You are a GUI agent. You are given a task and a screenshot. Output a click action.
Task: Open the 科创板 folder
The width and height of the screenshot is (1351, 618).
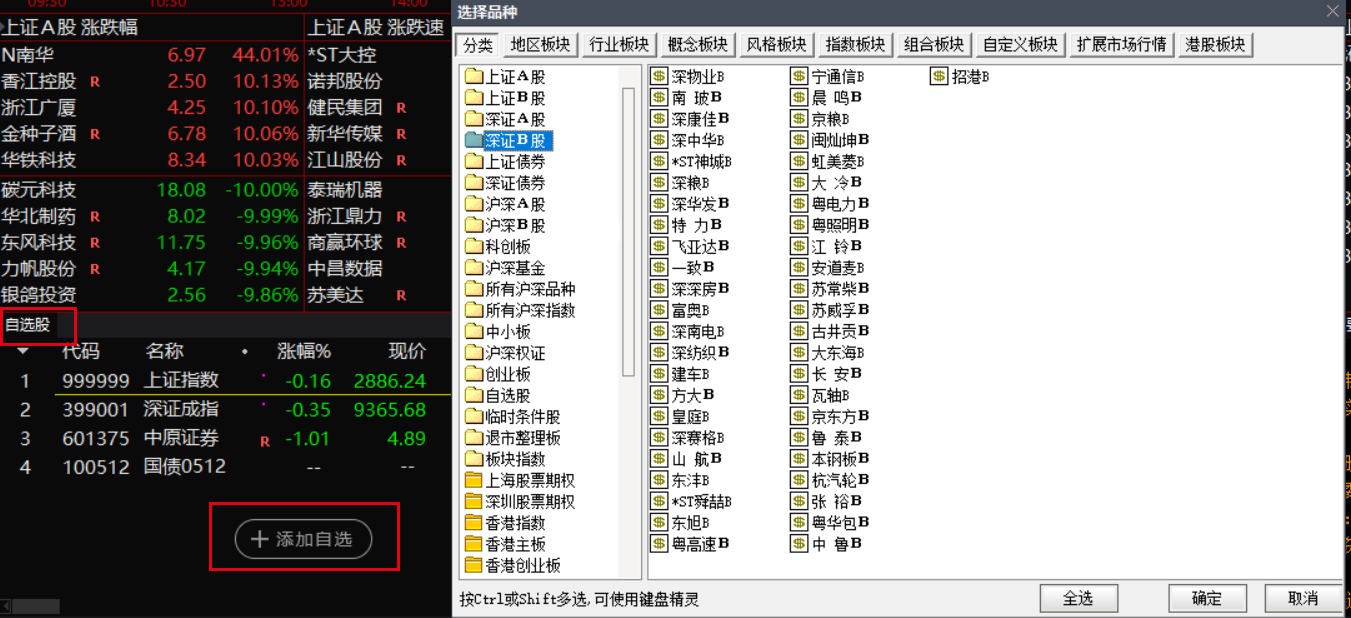point(499,247)
